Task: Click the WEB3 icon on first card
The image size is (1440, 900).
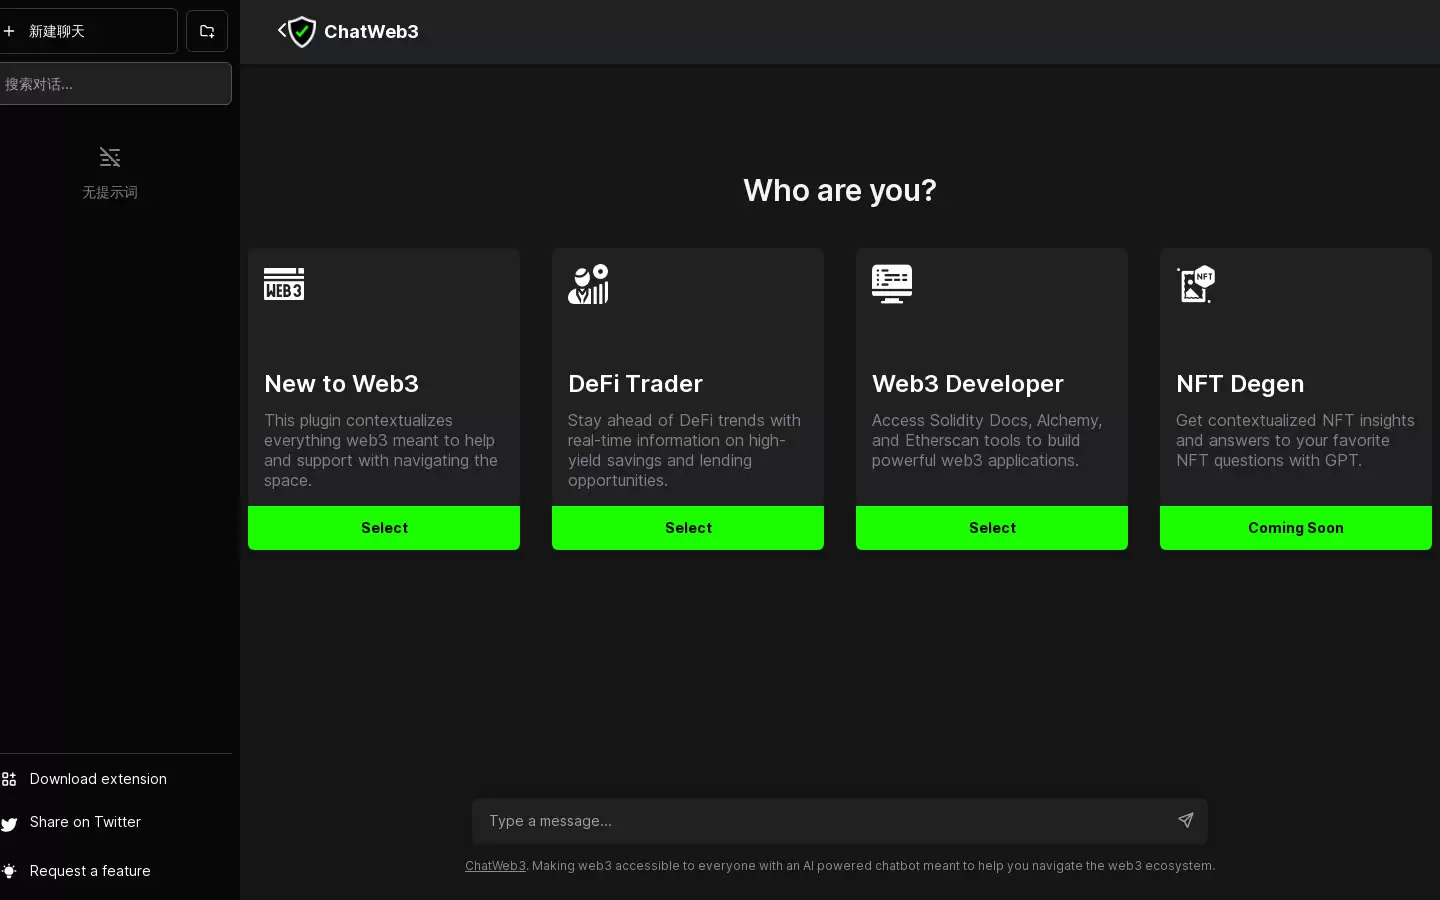Action: [284, 284]
